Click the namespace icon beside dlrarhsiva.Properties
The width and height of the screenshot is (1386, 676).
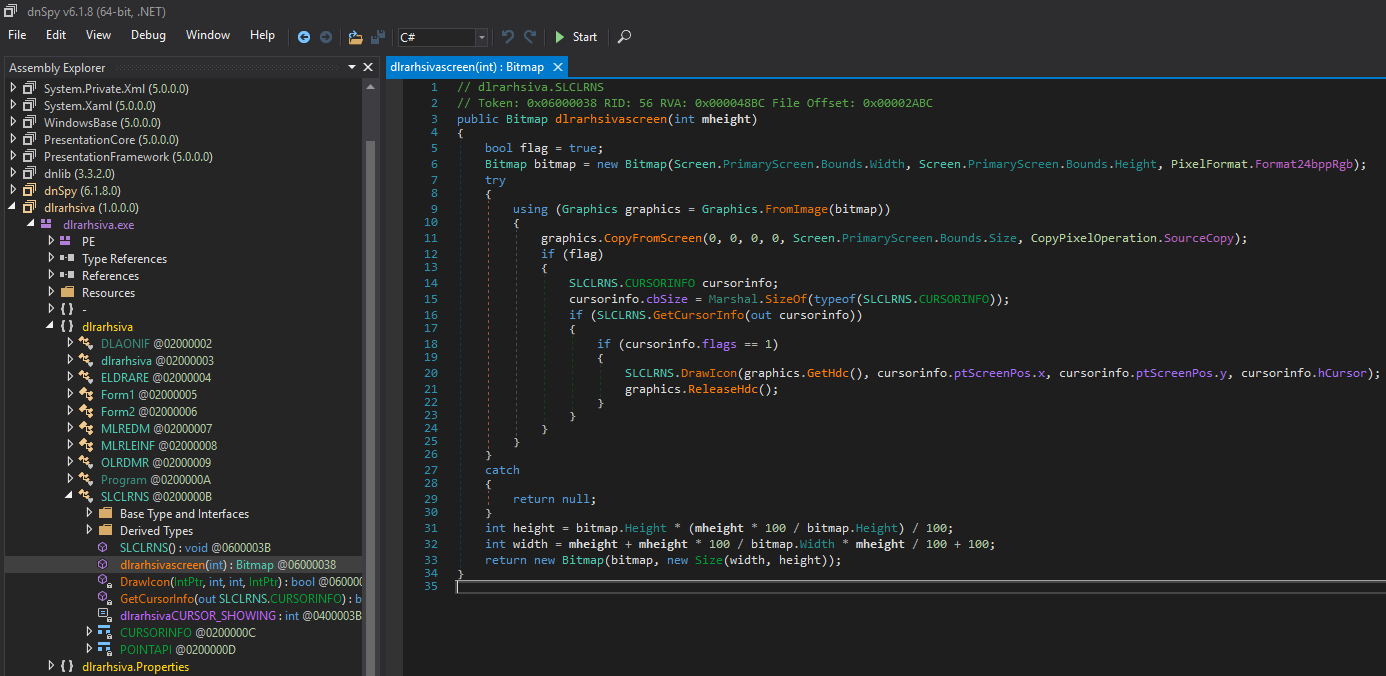(x=66, y=666)
